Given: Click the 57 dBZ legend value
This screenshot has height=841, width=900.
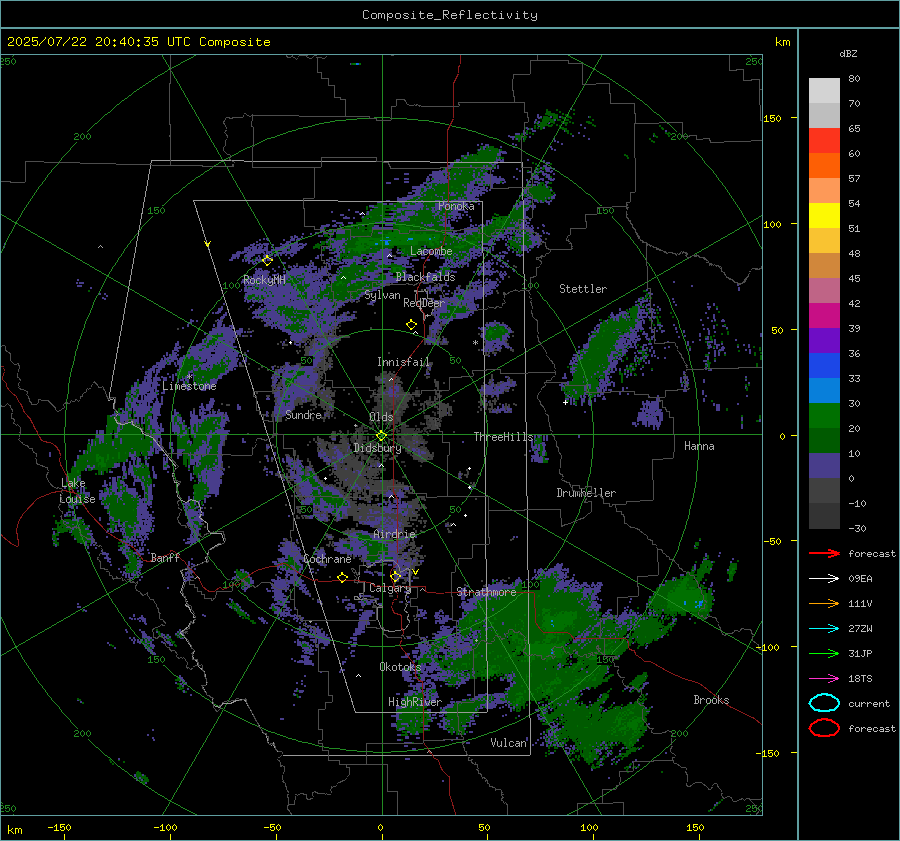Looking at the screenshot, I should pos(854,178).
